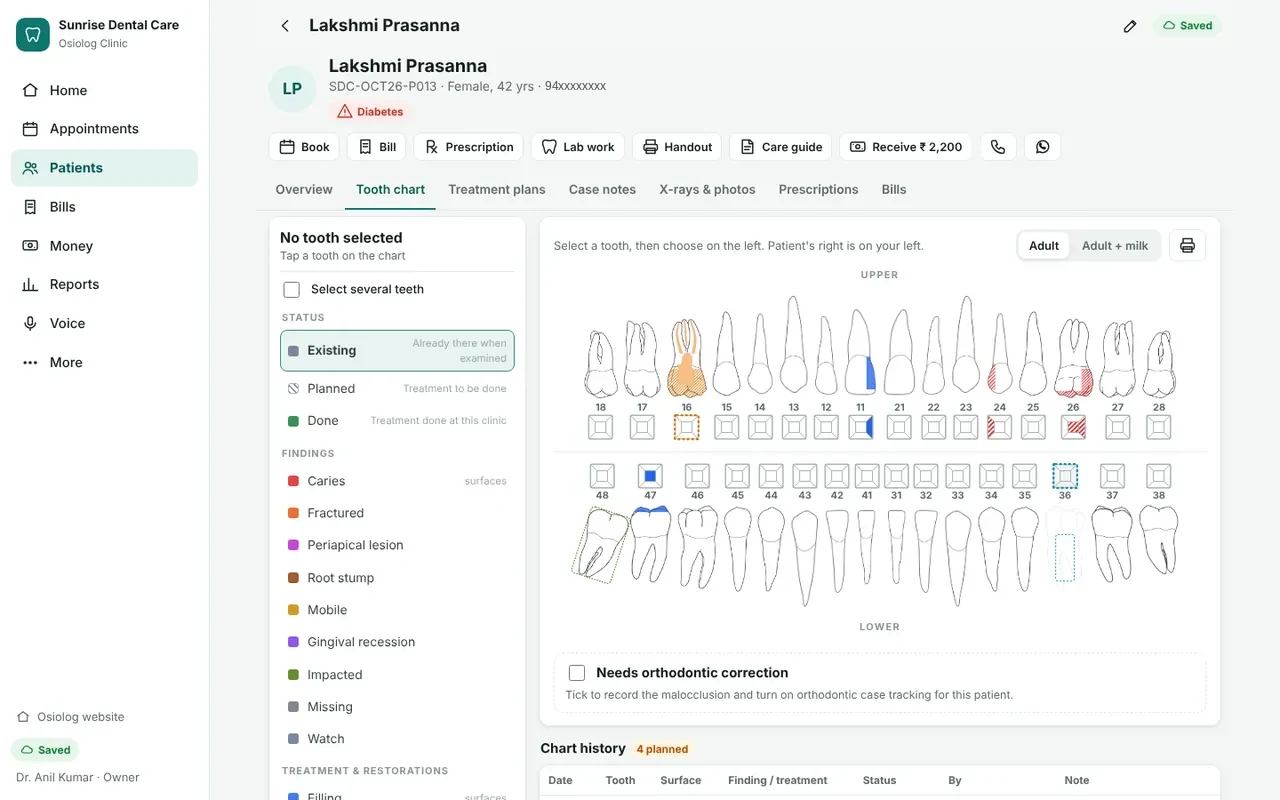Open Bills in the sidebar
The height and width of the screenshot is (800, 1280).
[104, 207]
